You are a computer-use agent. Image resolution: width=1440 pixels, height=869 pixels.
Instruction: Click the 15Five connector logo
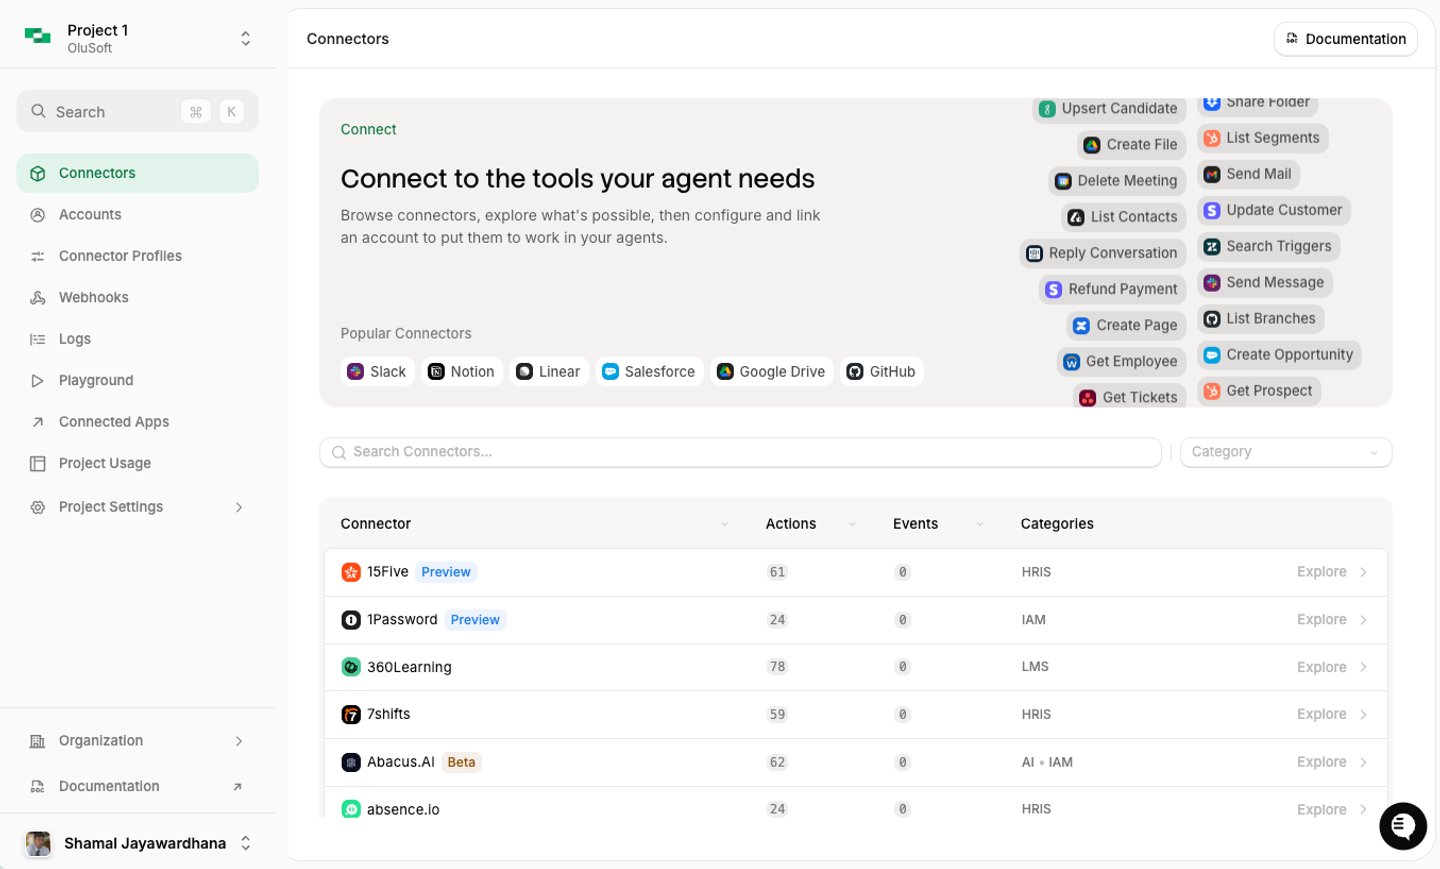point(351,572)
